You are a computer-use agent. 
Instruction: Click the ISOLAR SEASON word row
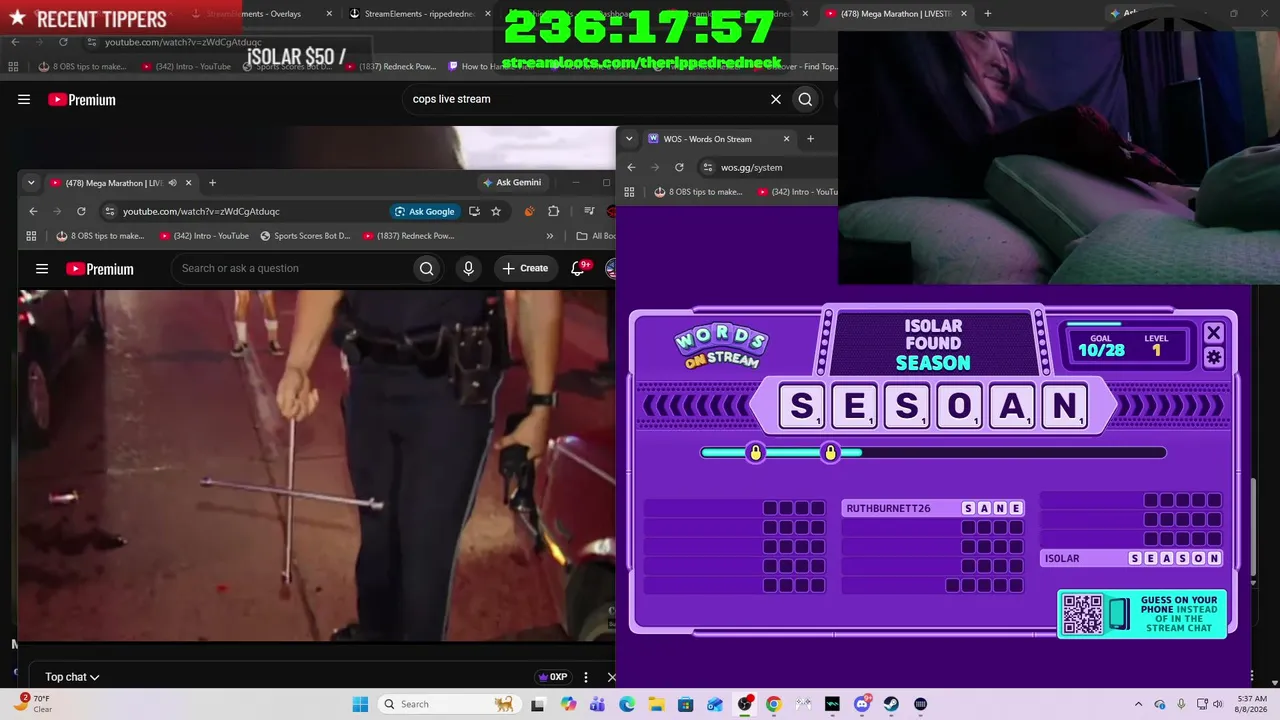[x=1131, y=558]
